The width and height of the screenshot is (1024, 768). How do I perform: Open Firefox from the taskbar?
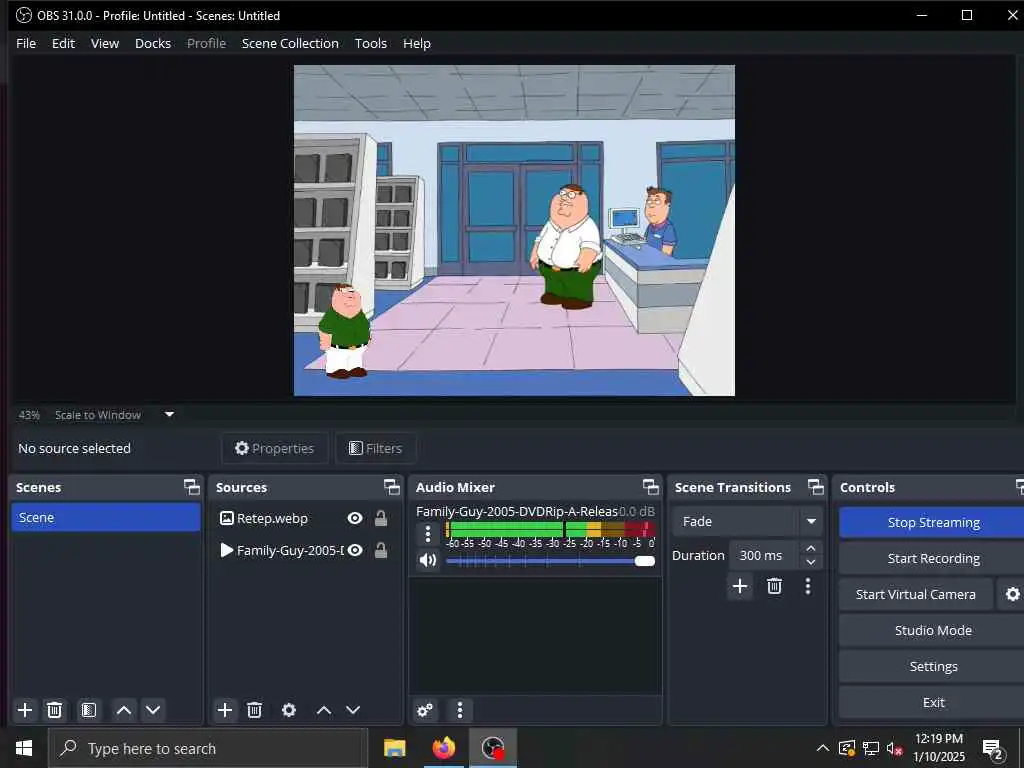click(x=443, y=748)
